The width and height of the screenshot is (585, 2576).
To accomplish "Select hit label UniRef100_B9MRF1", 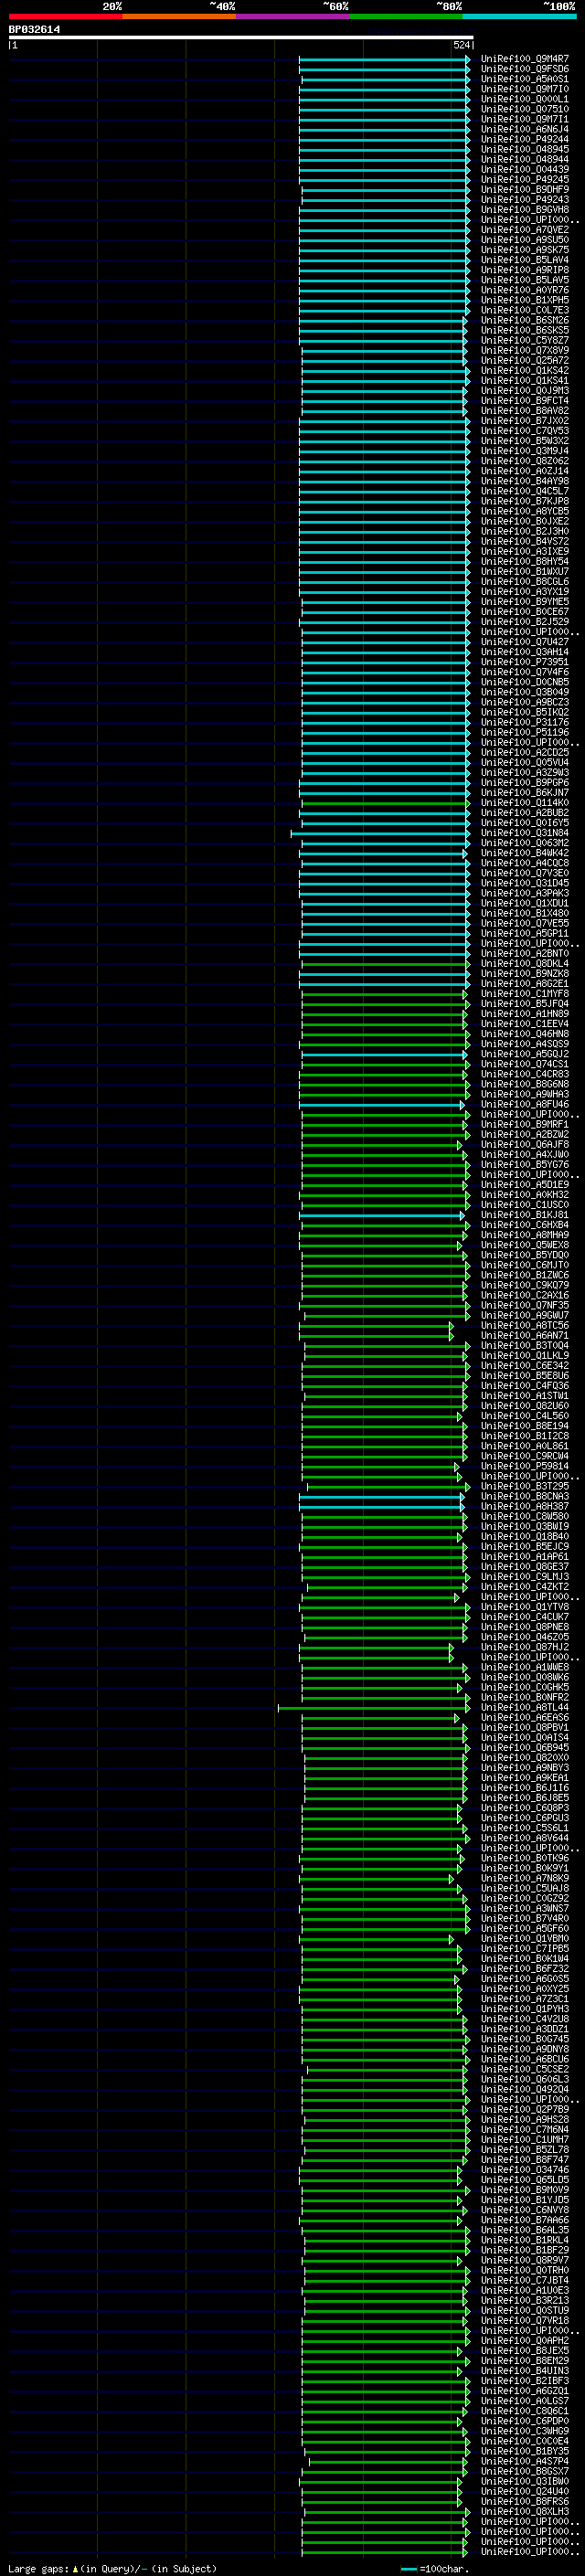I will [x=525, y=1125].
